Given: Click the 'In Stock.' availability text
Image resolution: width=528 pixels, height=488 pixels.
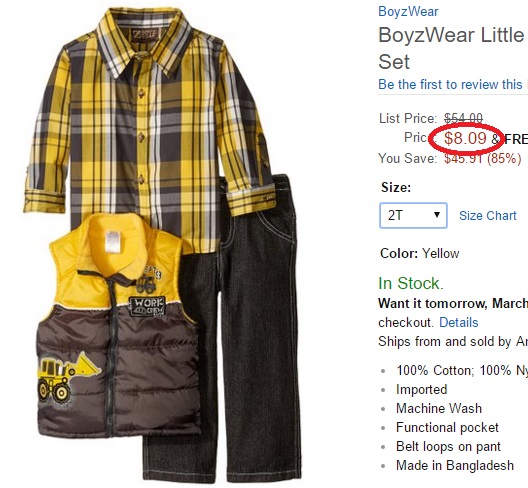Looking at the screenshot, I should [411, 283].
